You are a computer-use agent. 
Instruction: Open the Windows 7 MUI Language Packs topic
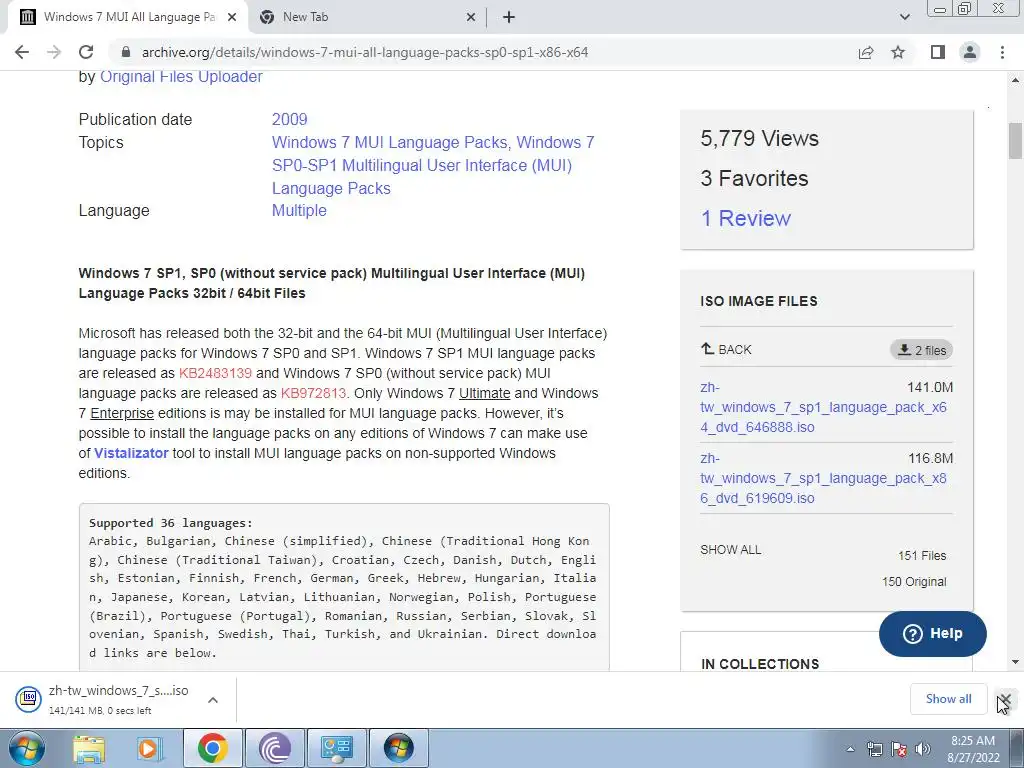[x=390, y=142]
